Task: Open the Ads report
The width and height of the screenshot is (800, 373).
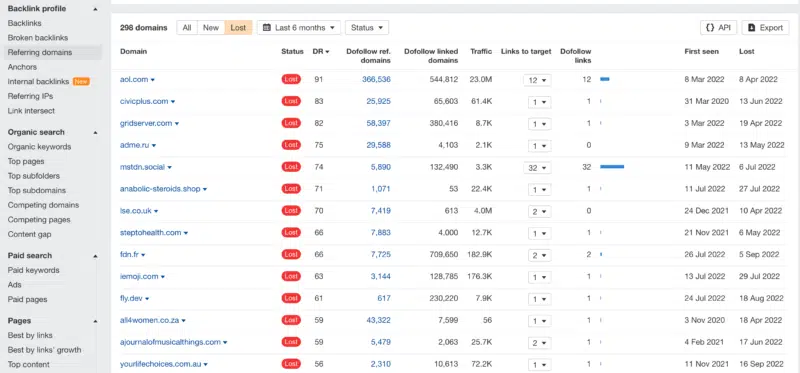Action: (14, 285)
